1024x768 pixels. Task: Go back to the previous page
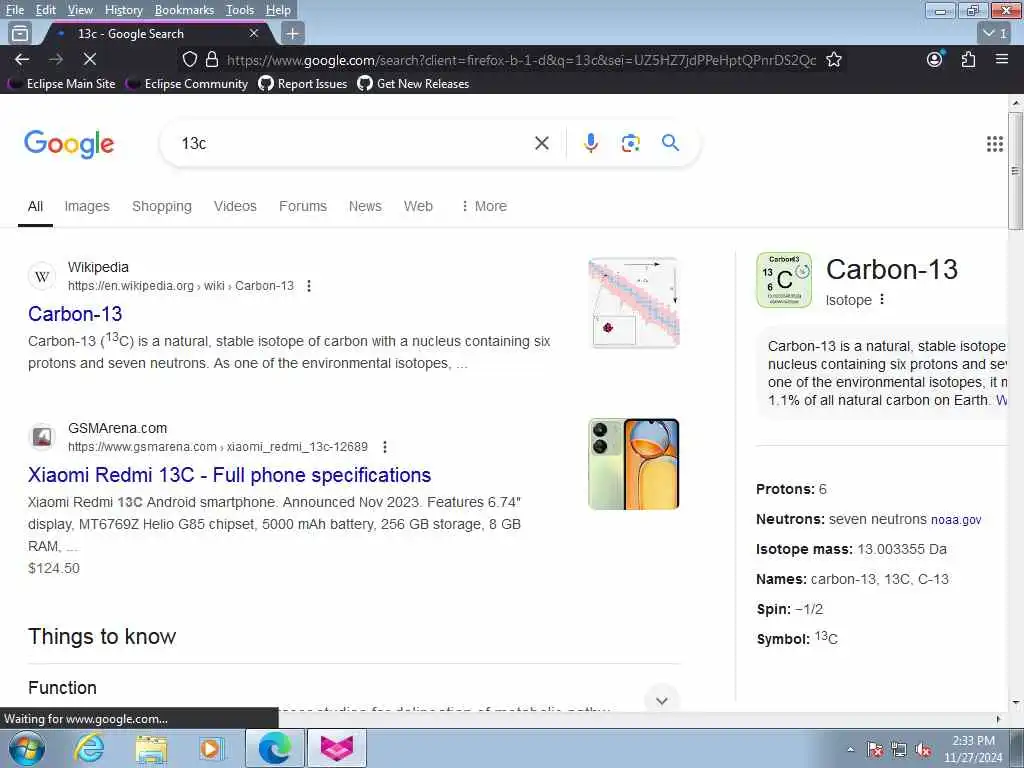22,59
